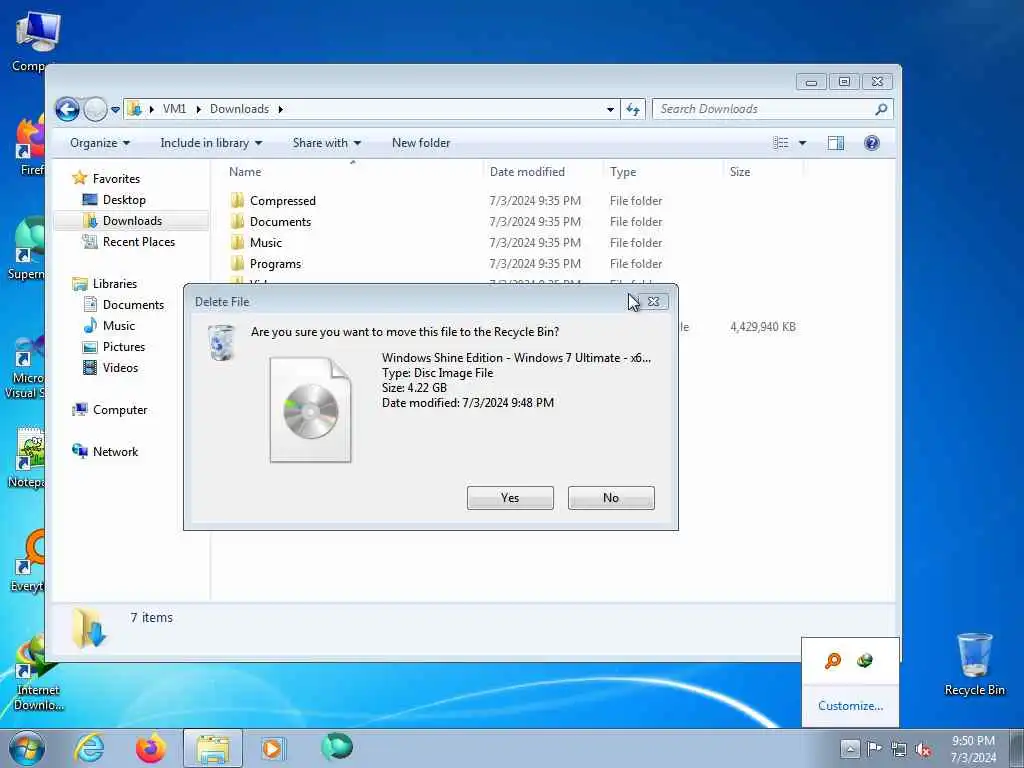Image resolution: width=1024 pixels, height=768 pixels.
Task: Launch Firefox from the taskbar
Action: point(151,748)
